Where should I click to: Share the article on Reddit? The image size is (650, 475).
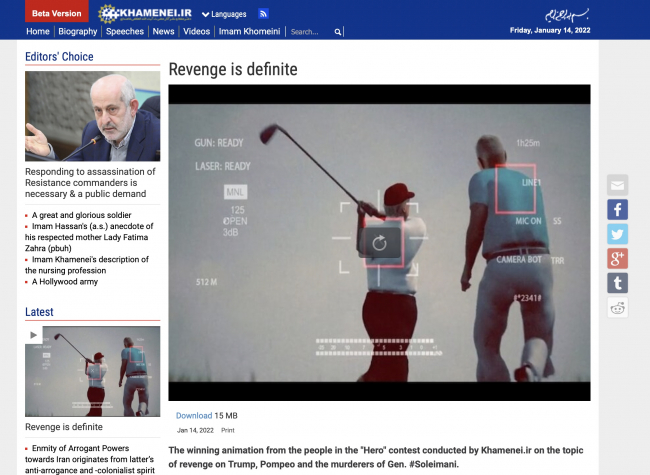click(617, 308)
